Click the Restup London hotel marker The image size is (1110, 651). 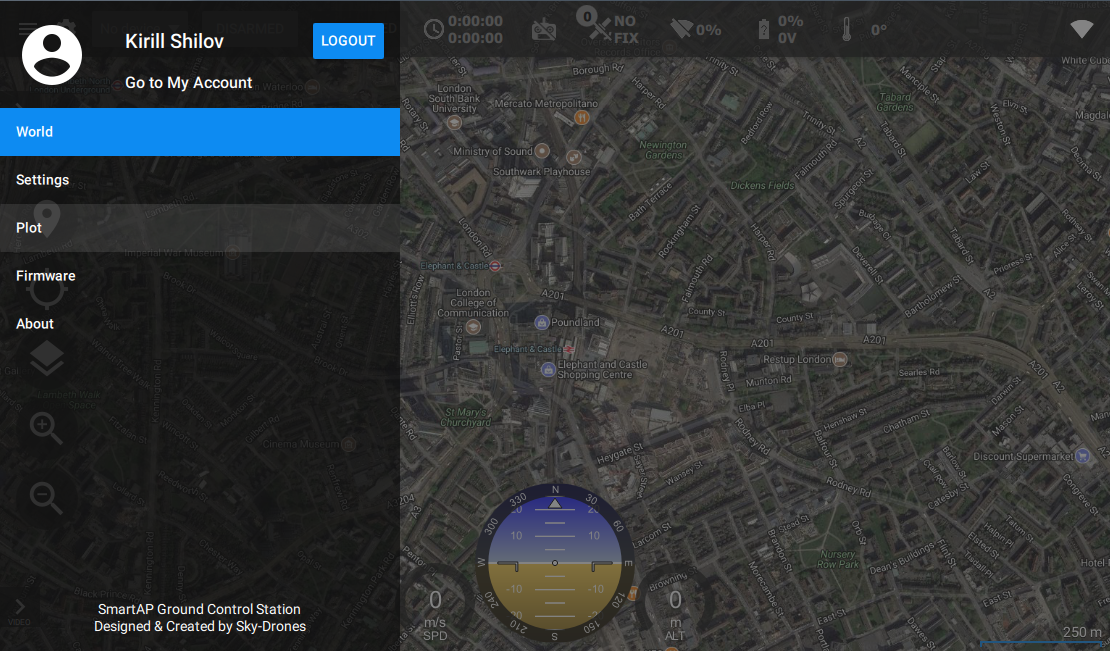click(x=840, y=359)
